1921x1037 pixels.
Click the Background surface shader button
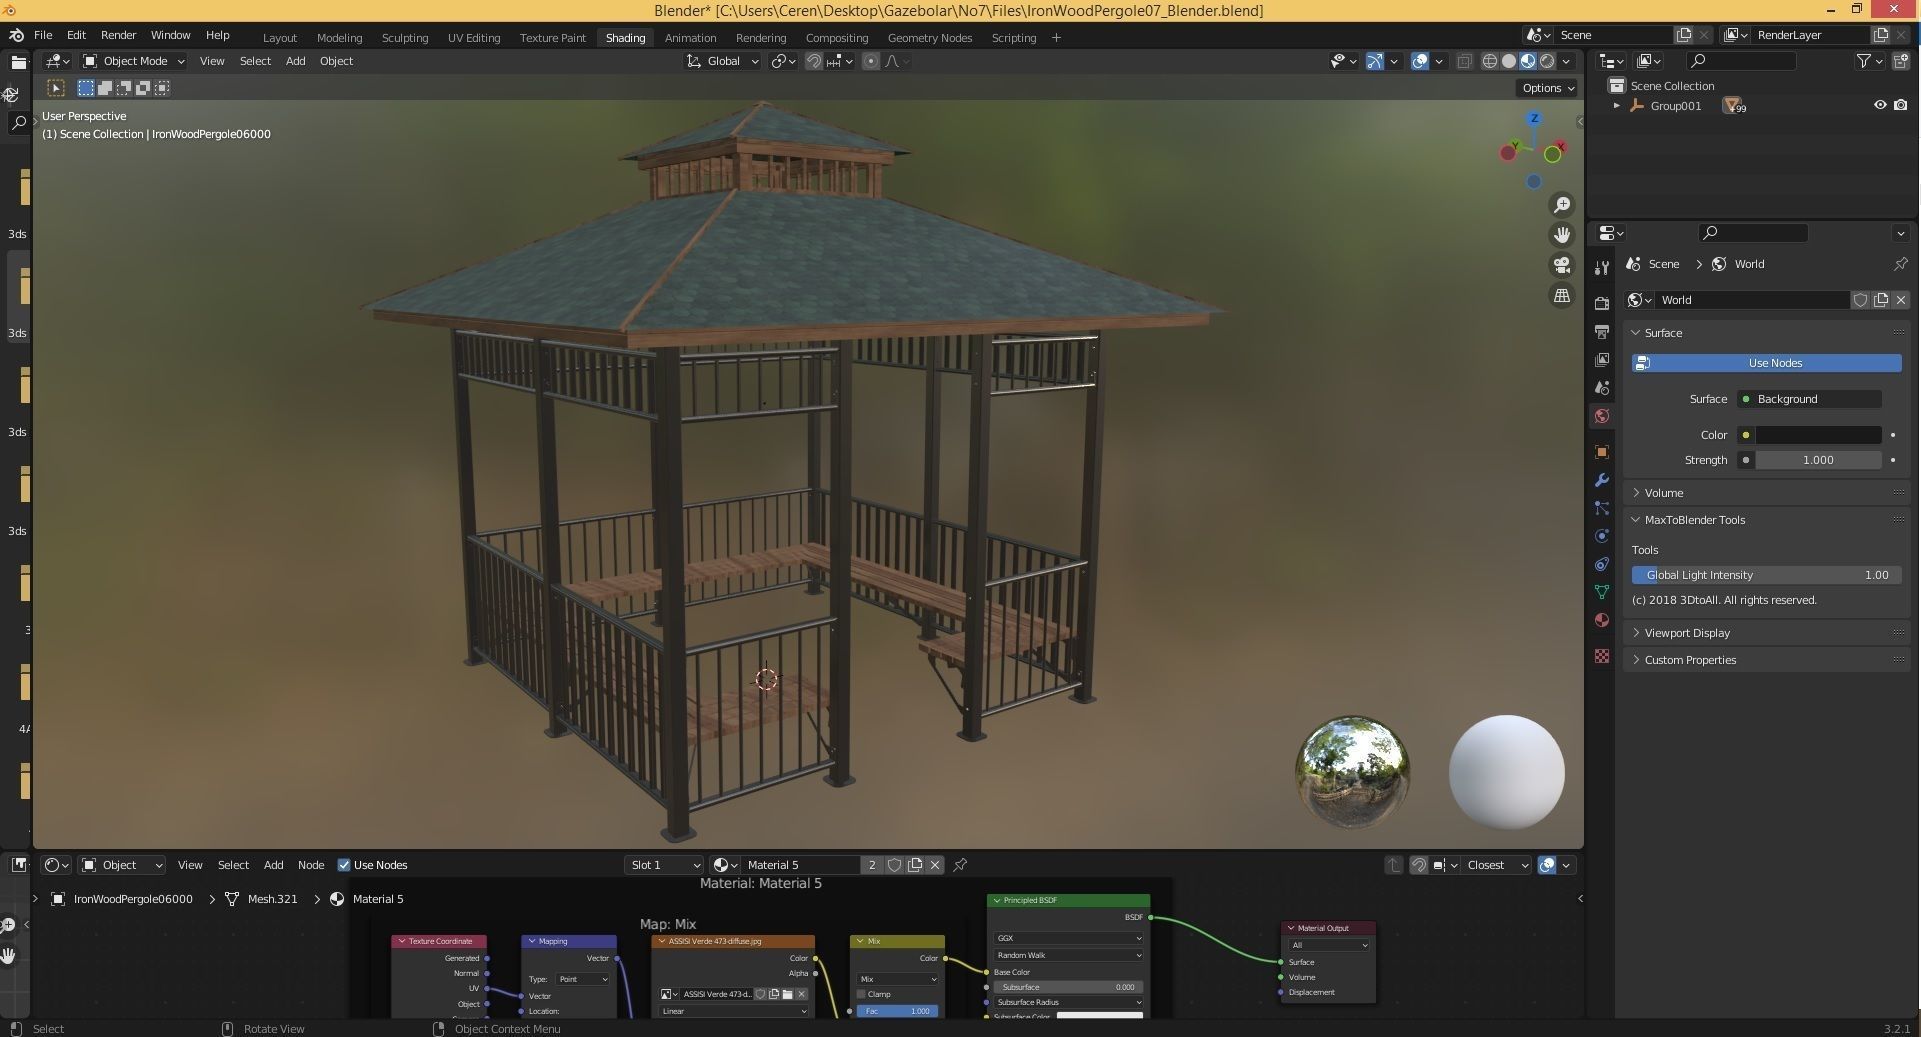1809,399
